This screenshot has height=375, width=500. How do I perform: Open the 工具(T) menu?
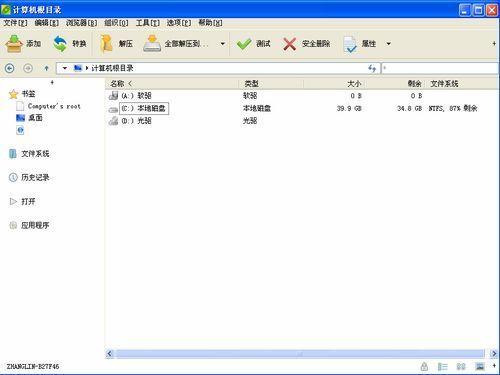point(148,23)
